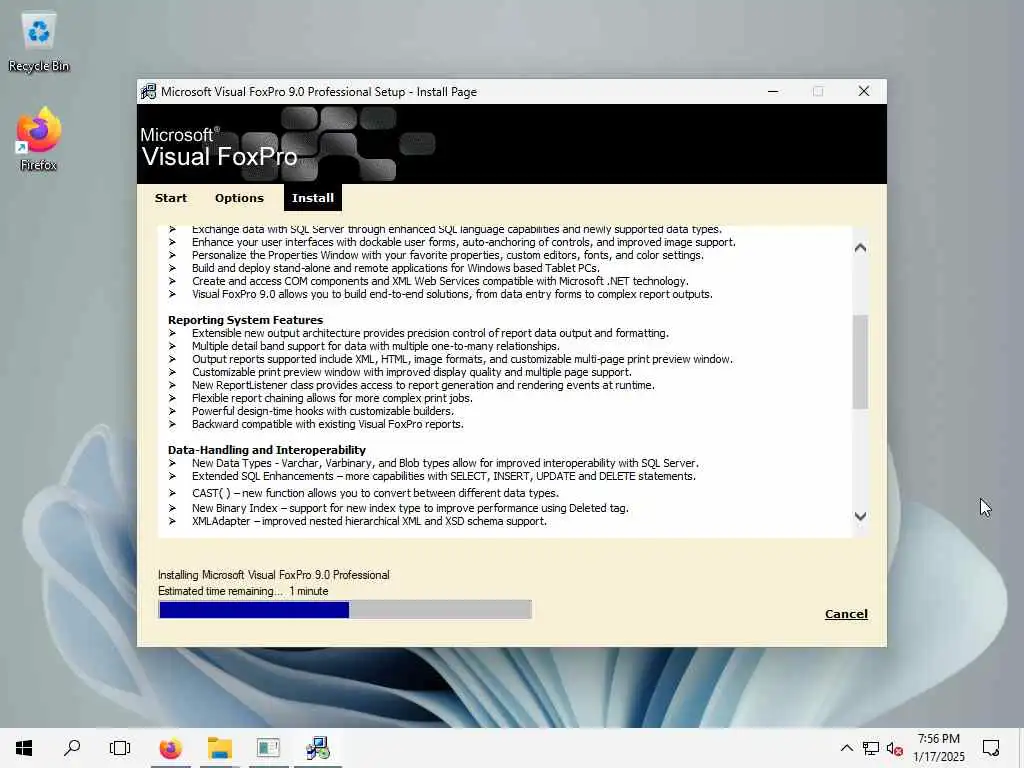
Task: Open the notification center
Action: coord(991,748)
